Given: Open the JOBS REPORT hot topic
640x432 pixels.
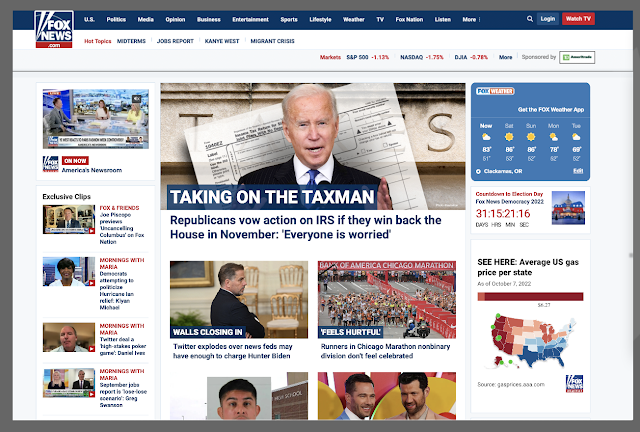Looking at the screenshot, I should [175, 41].
